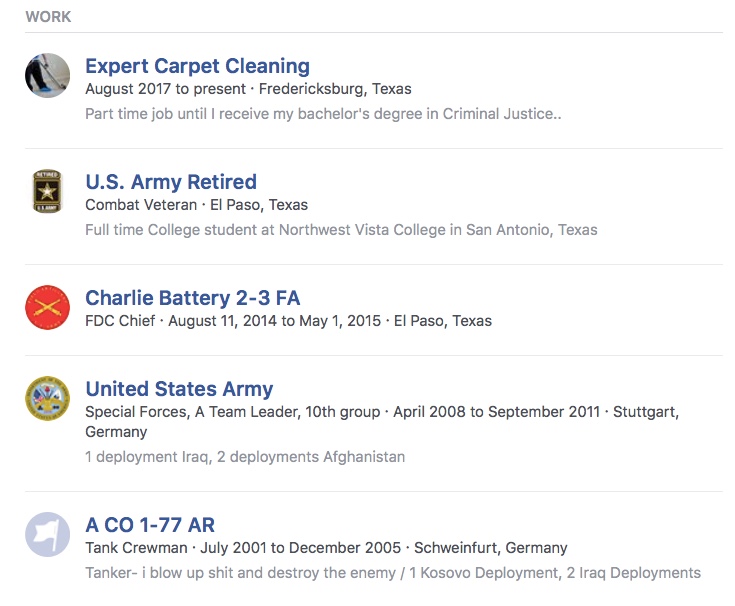The image size is (735, 606).
Task: Click the Expert Carpet Cleaning profile thumbnail
Action: coord(47,75)
